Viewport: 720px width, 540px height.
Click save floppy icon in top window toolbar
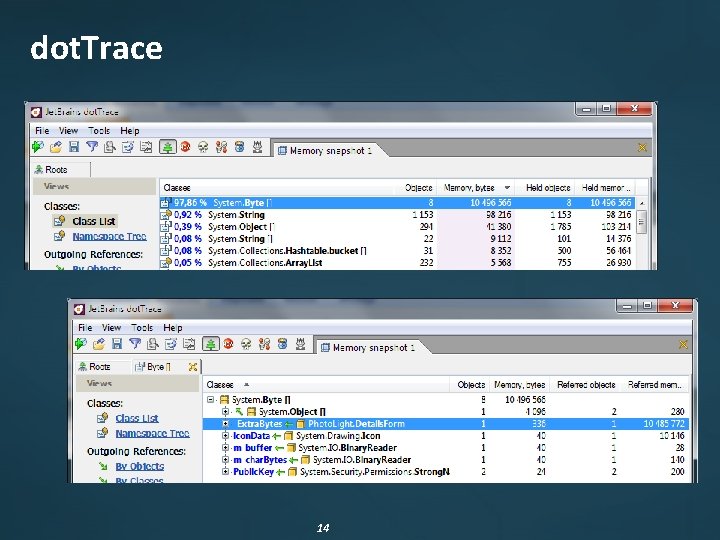coord(74,147)
